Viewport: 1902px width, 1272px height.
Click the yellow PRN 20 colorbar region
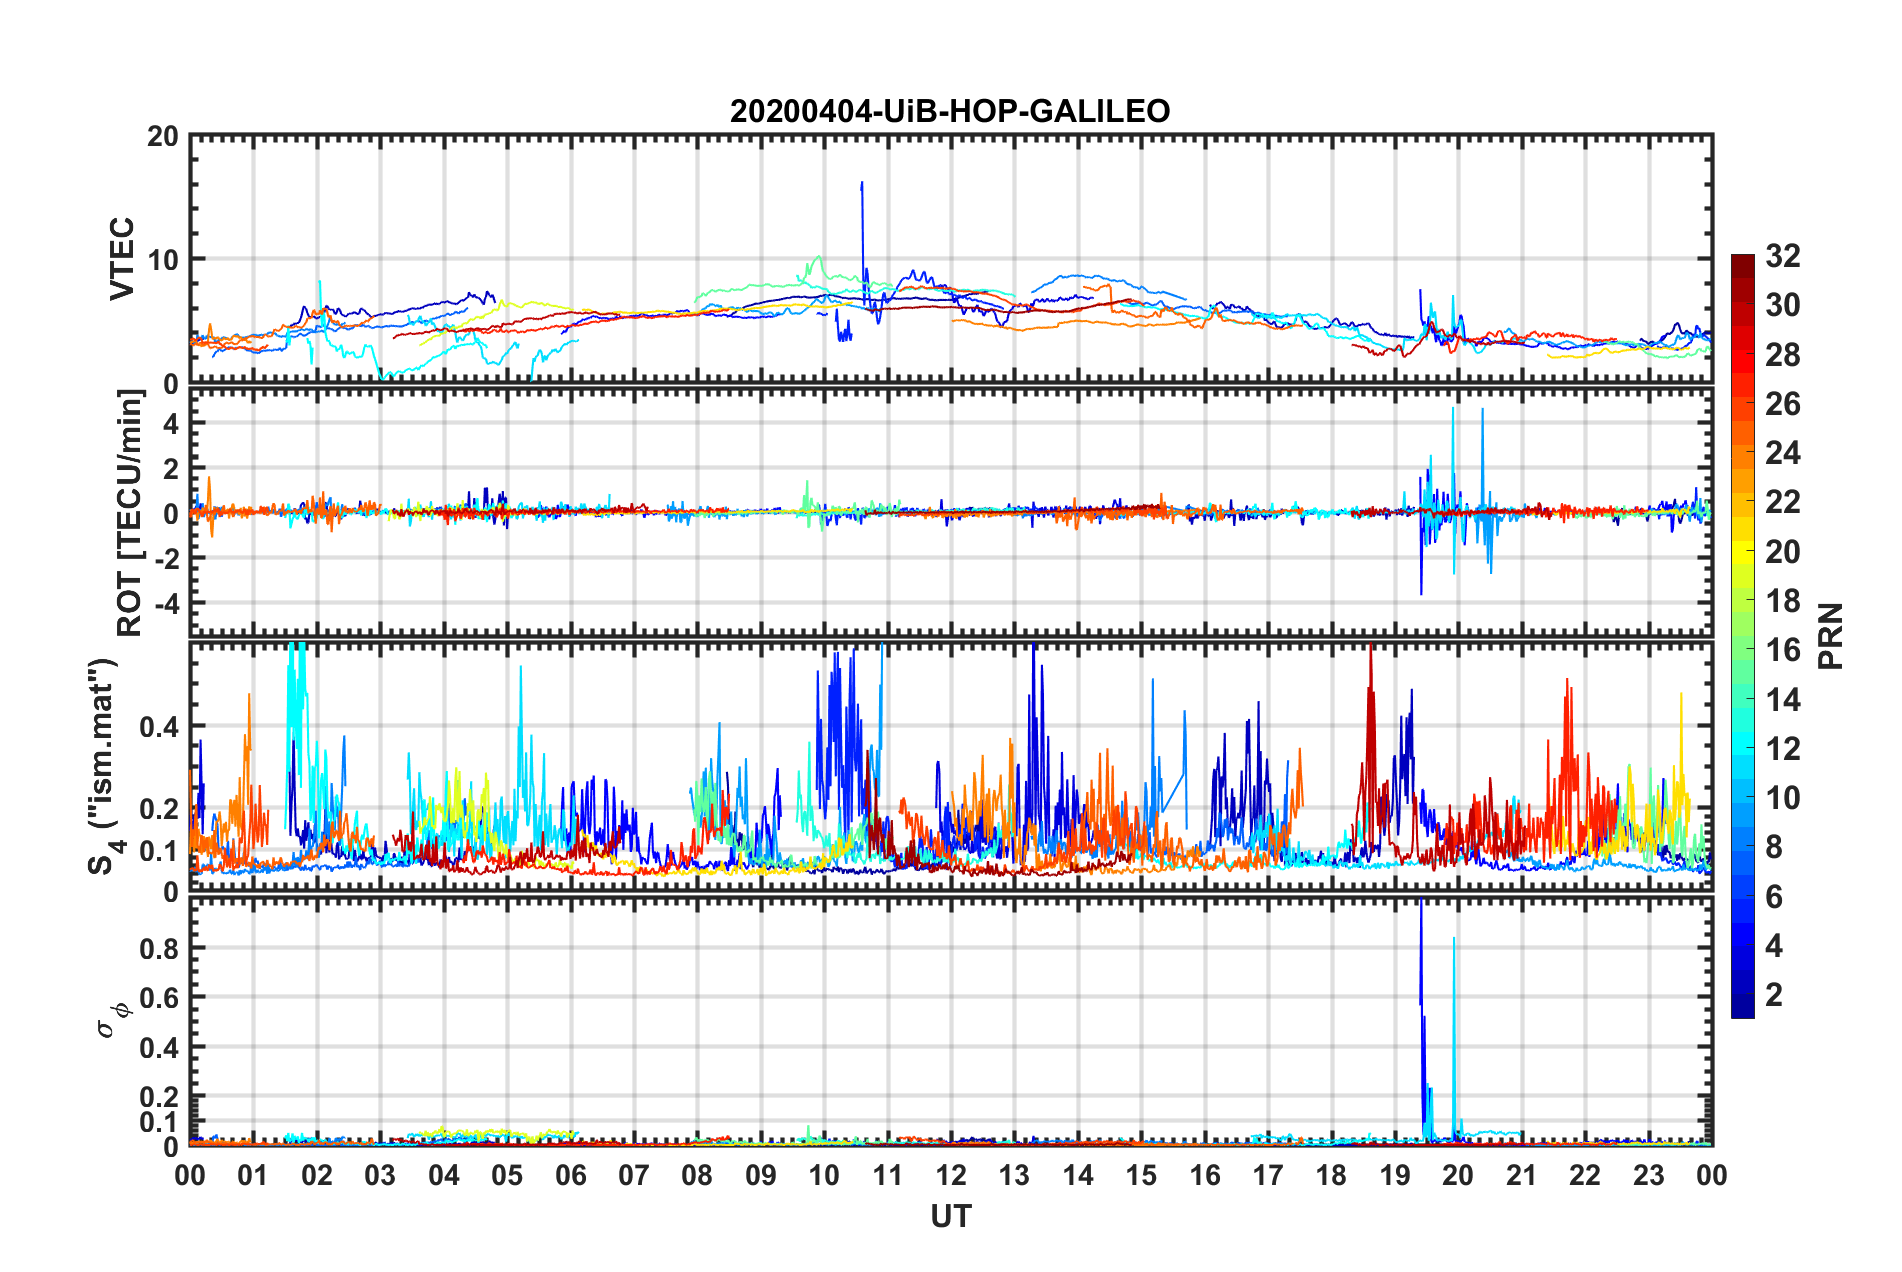click(x=1742, y=552)
